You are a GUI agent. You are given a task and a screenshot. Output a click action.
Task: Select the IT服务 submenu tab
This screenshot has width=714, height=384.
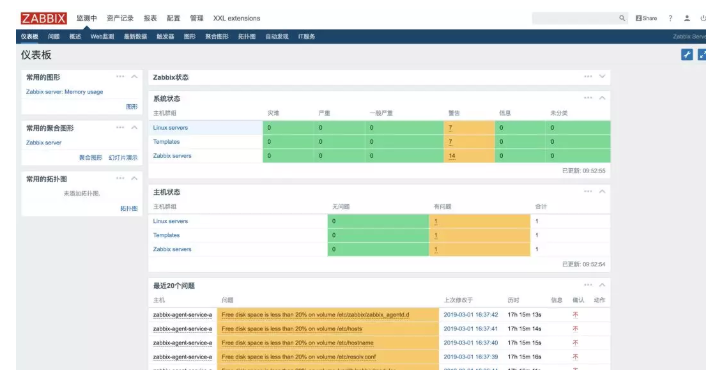pos(306,36)
